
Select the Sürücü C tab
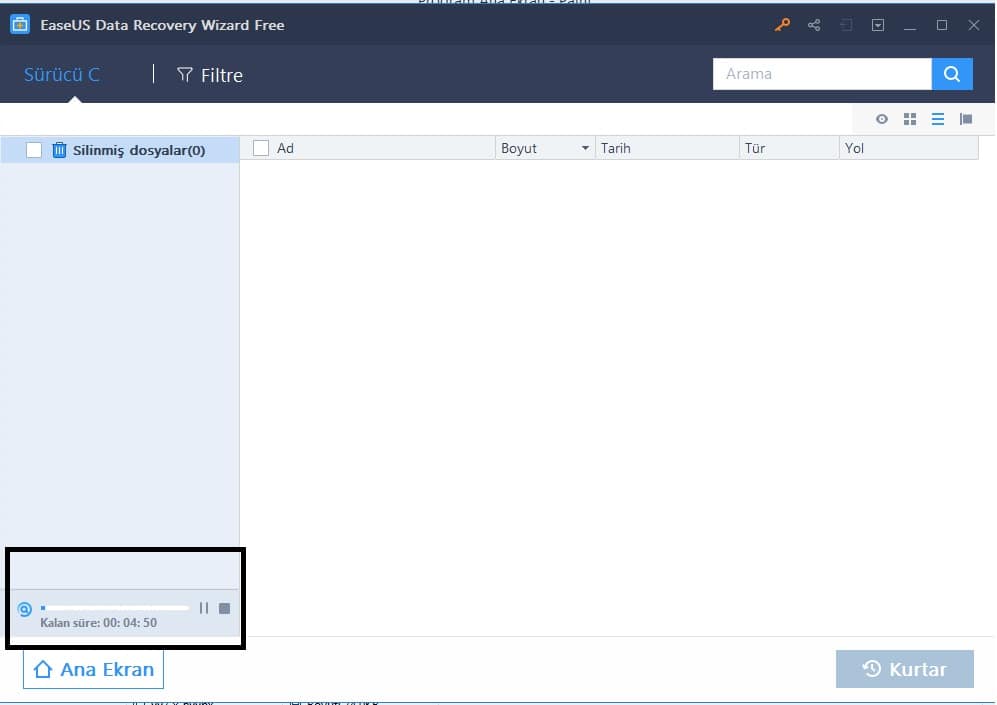point(62,75)
